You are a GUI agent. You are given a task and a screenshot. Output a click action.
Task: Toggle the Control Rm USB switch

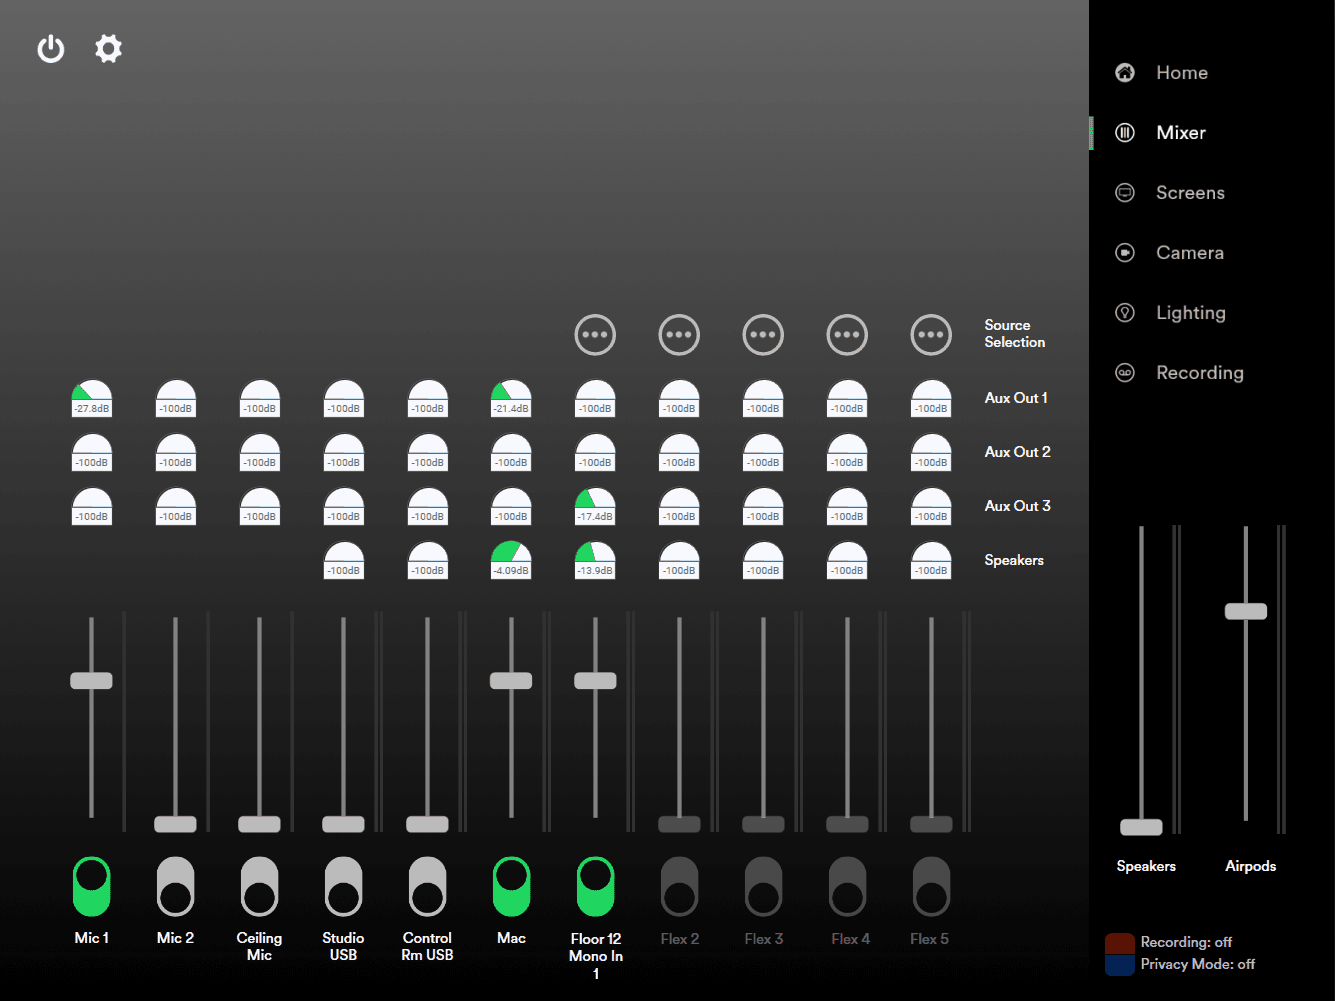click(427, 886)
